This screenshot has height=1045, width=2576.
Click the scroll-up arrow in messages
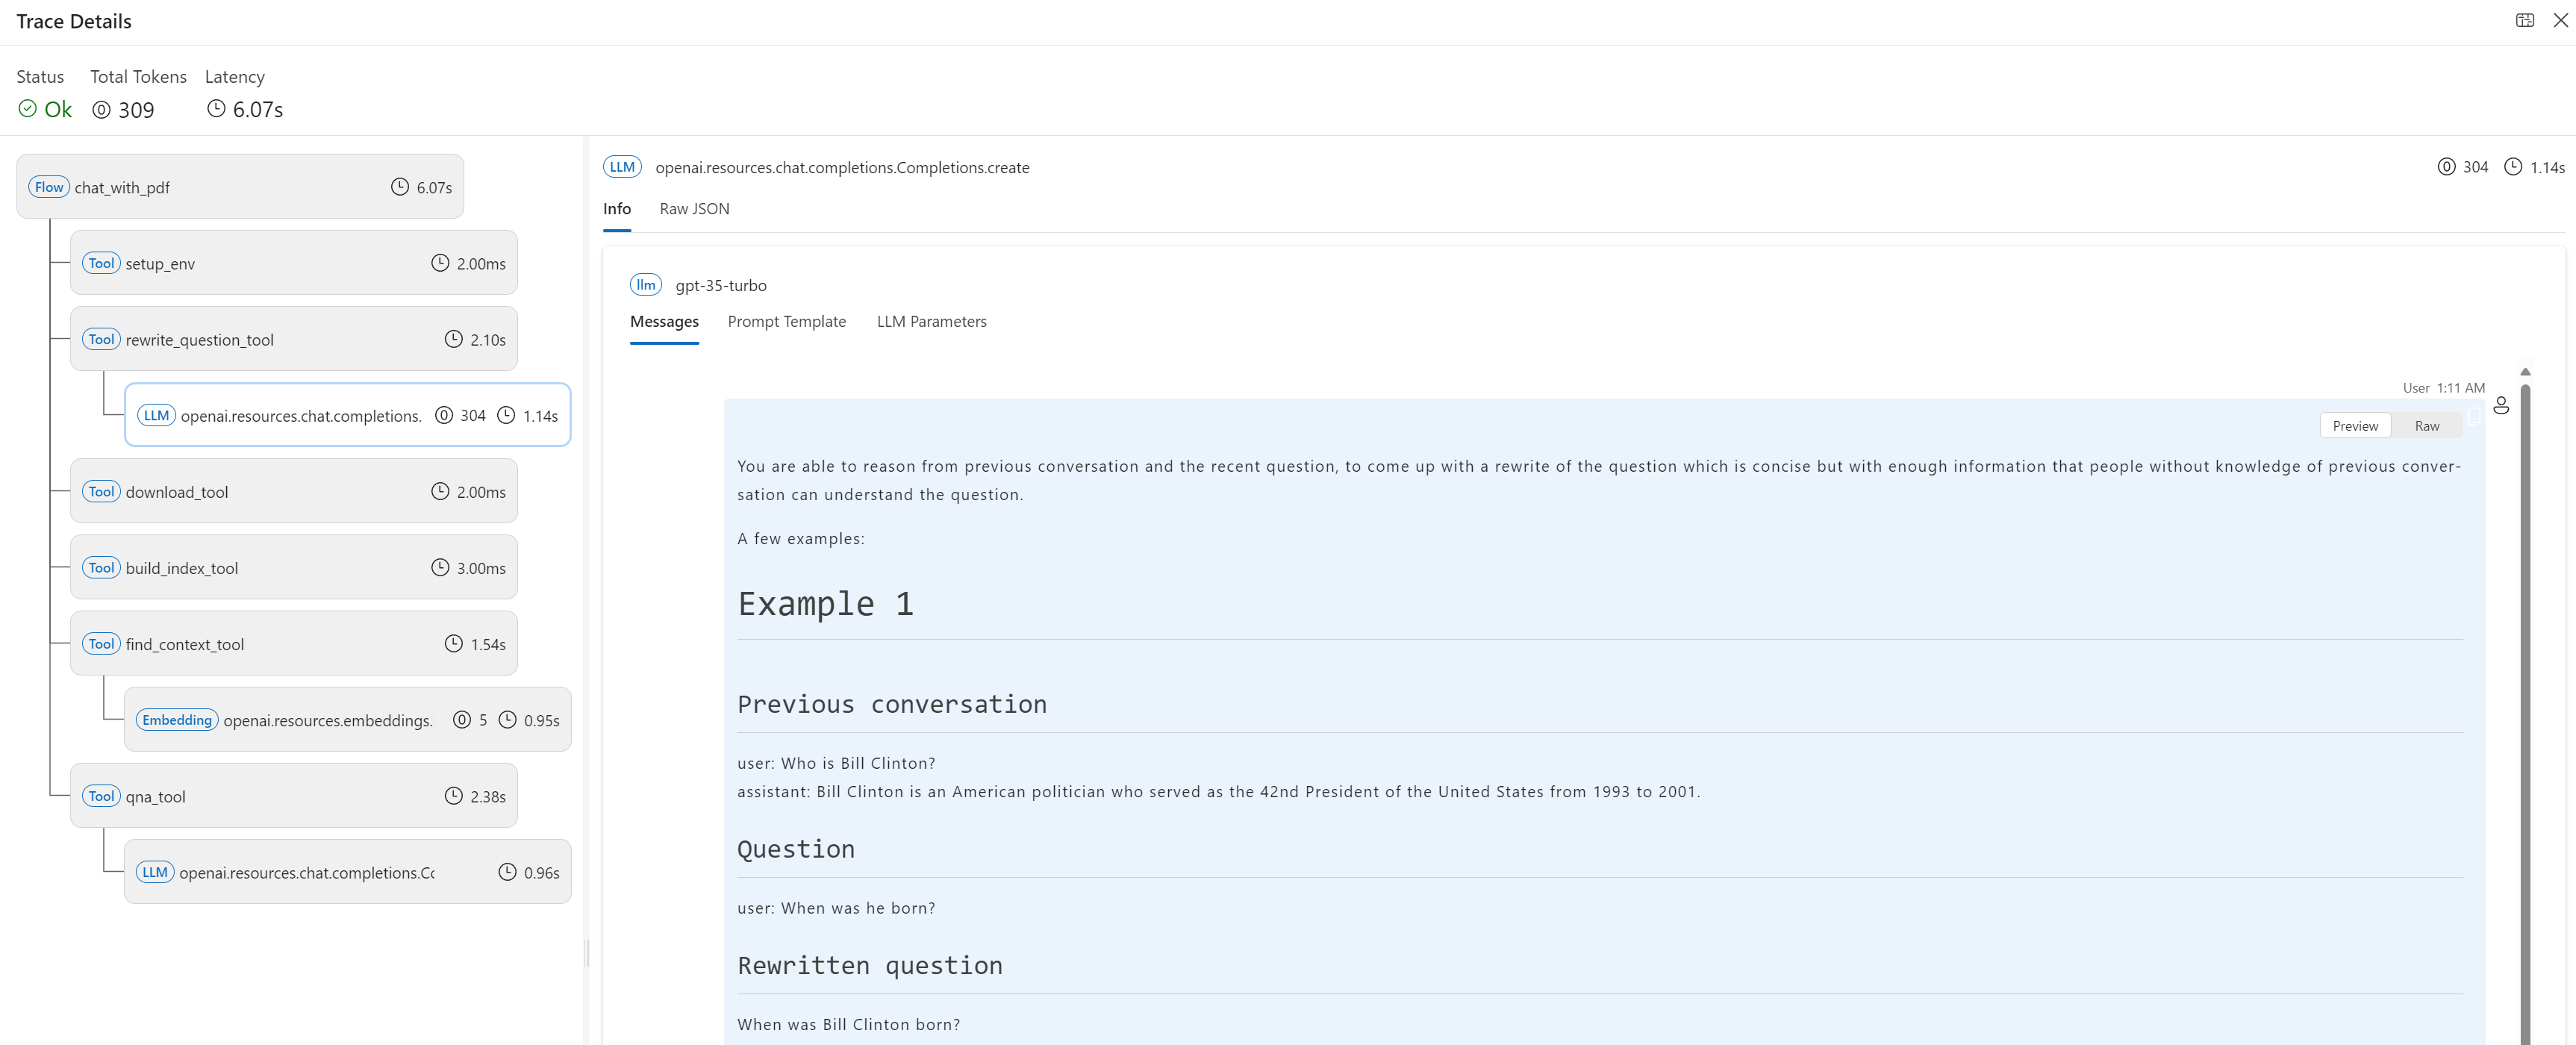(2525, 372)
